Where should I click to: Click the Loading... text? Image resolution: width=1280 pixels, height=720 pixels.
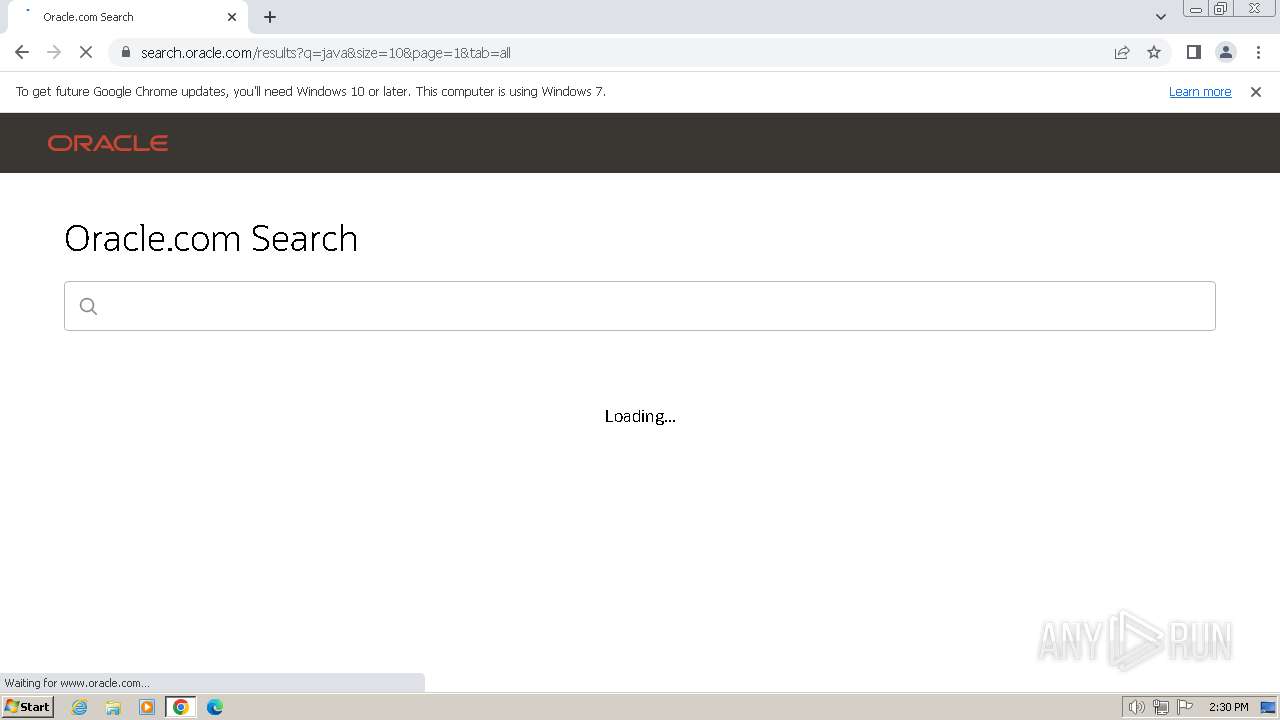click(x=640, y=416)
